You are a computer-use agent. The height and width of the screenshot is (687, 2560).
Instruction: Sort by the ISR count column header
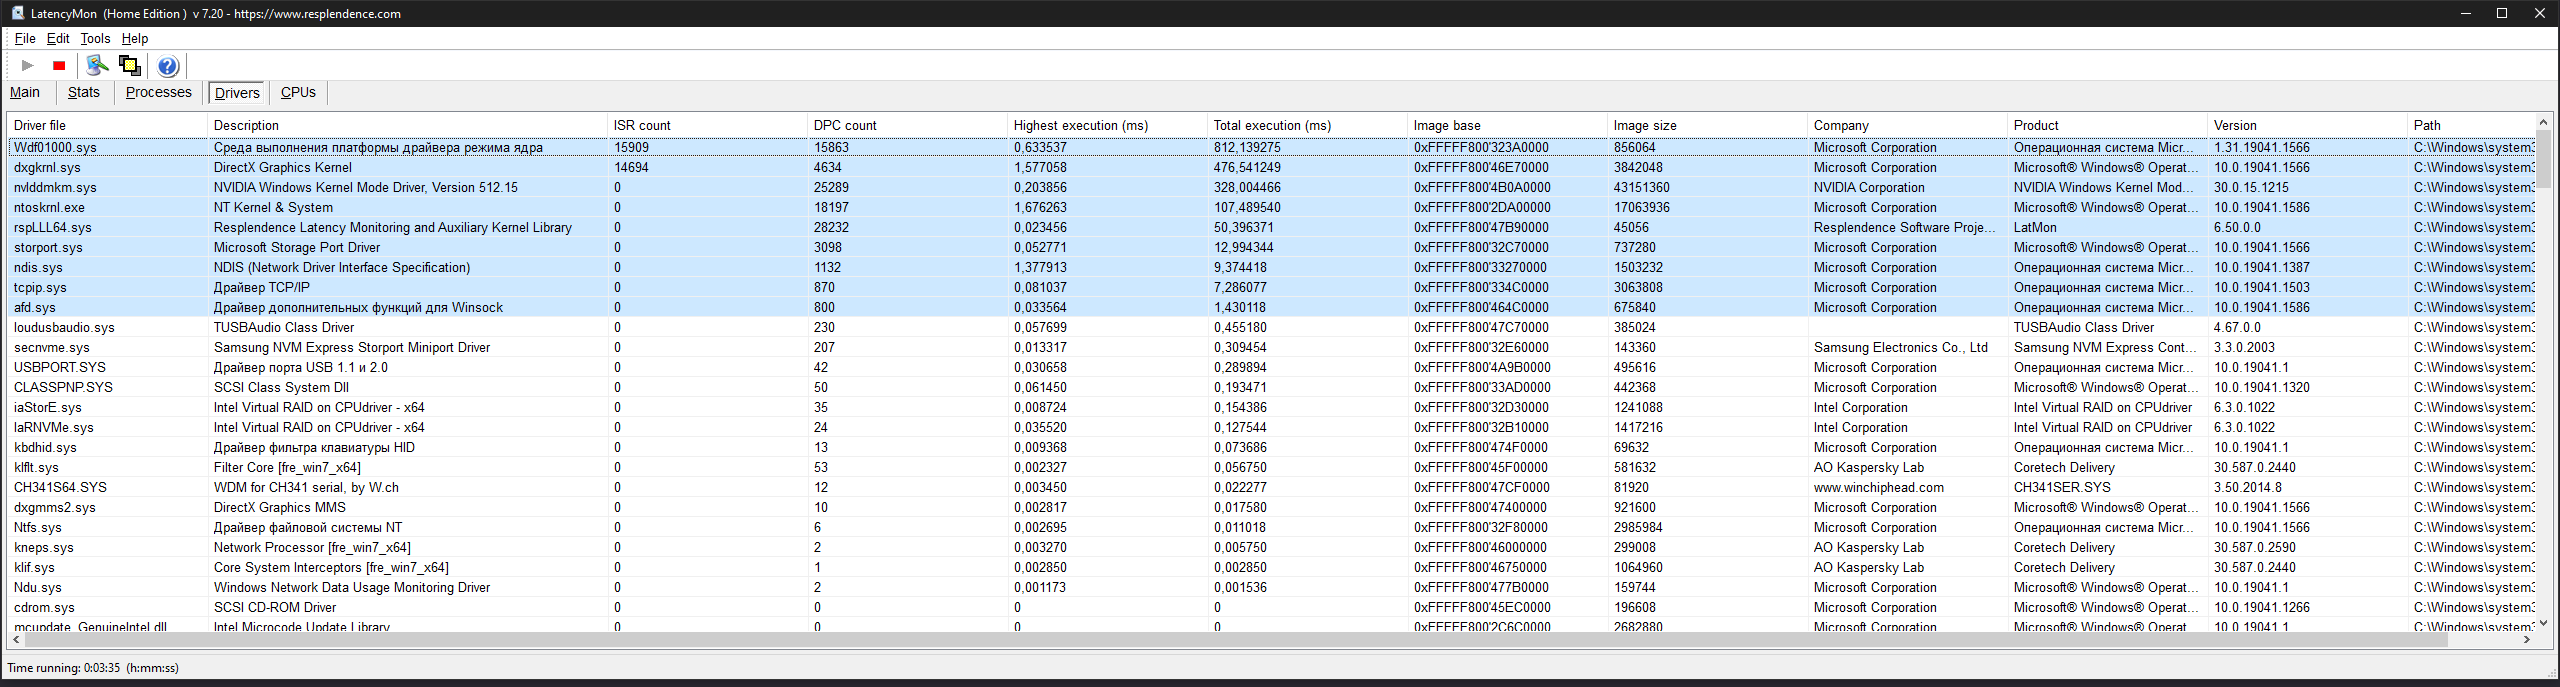click(x=708, y=125)
